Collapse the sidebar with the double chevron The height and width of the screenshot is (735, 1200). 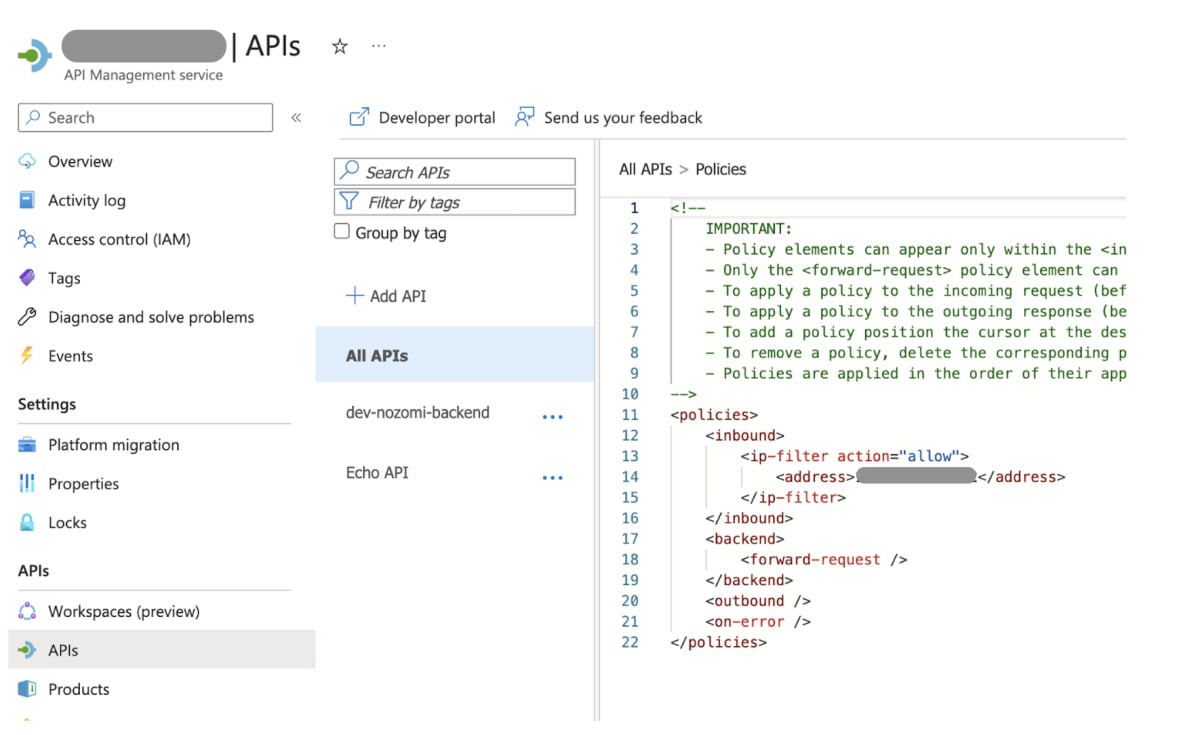(296, 118)
